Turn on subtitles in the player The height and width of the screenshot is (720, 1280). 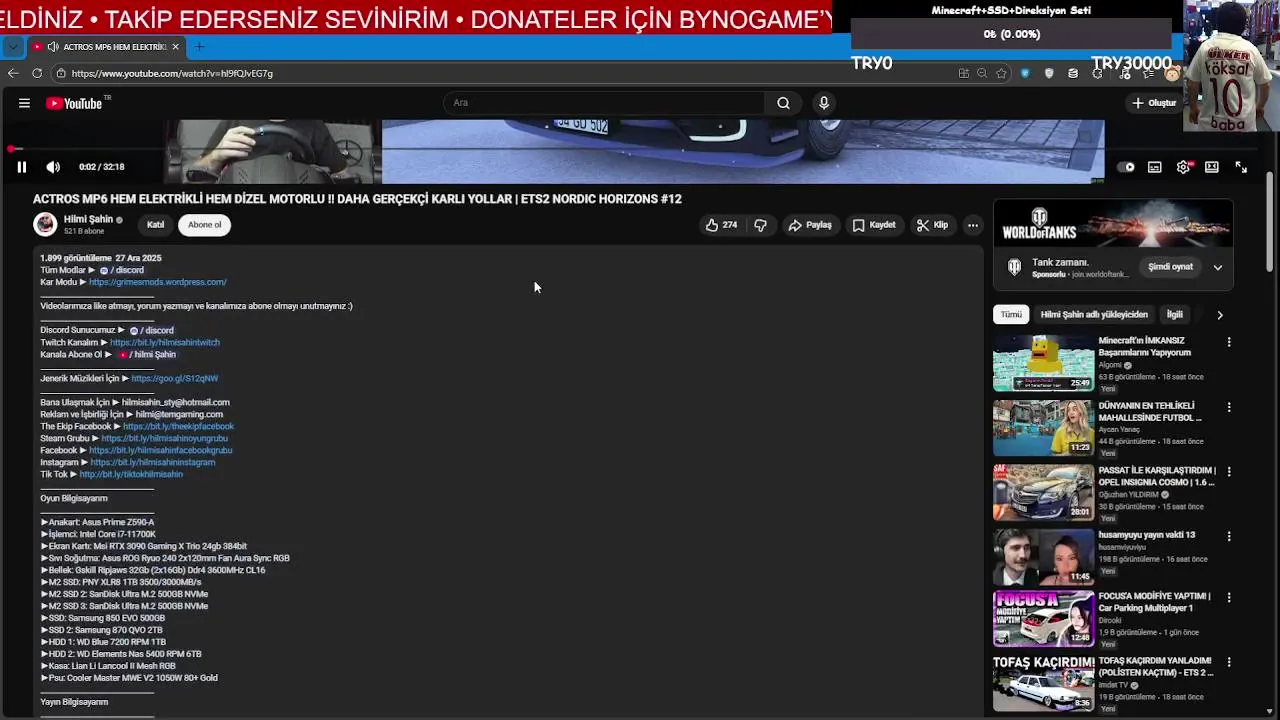[x=1155, y=167]
